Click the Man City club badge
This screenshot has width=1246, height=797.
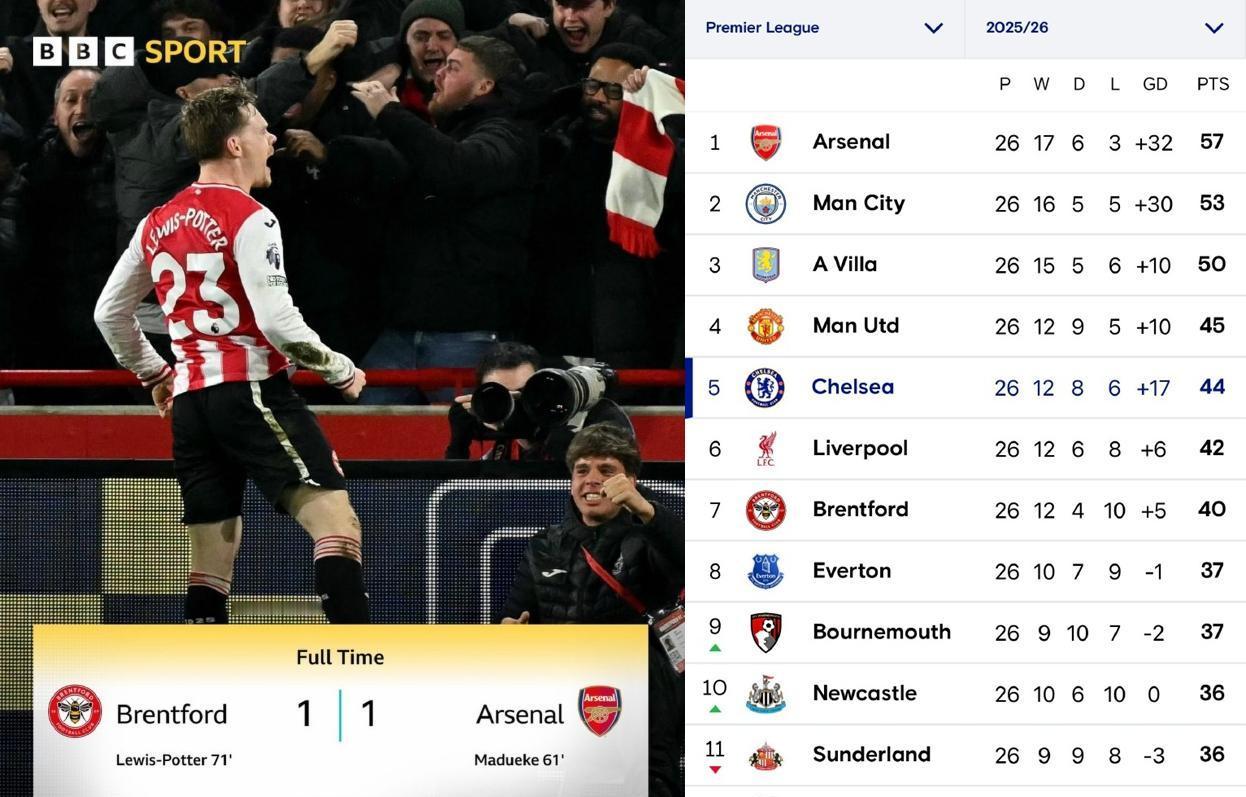click(x=765, y=204)
